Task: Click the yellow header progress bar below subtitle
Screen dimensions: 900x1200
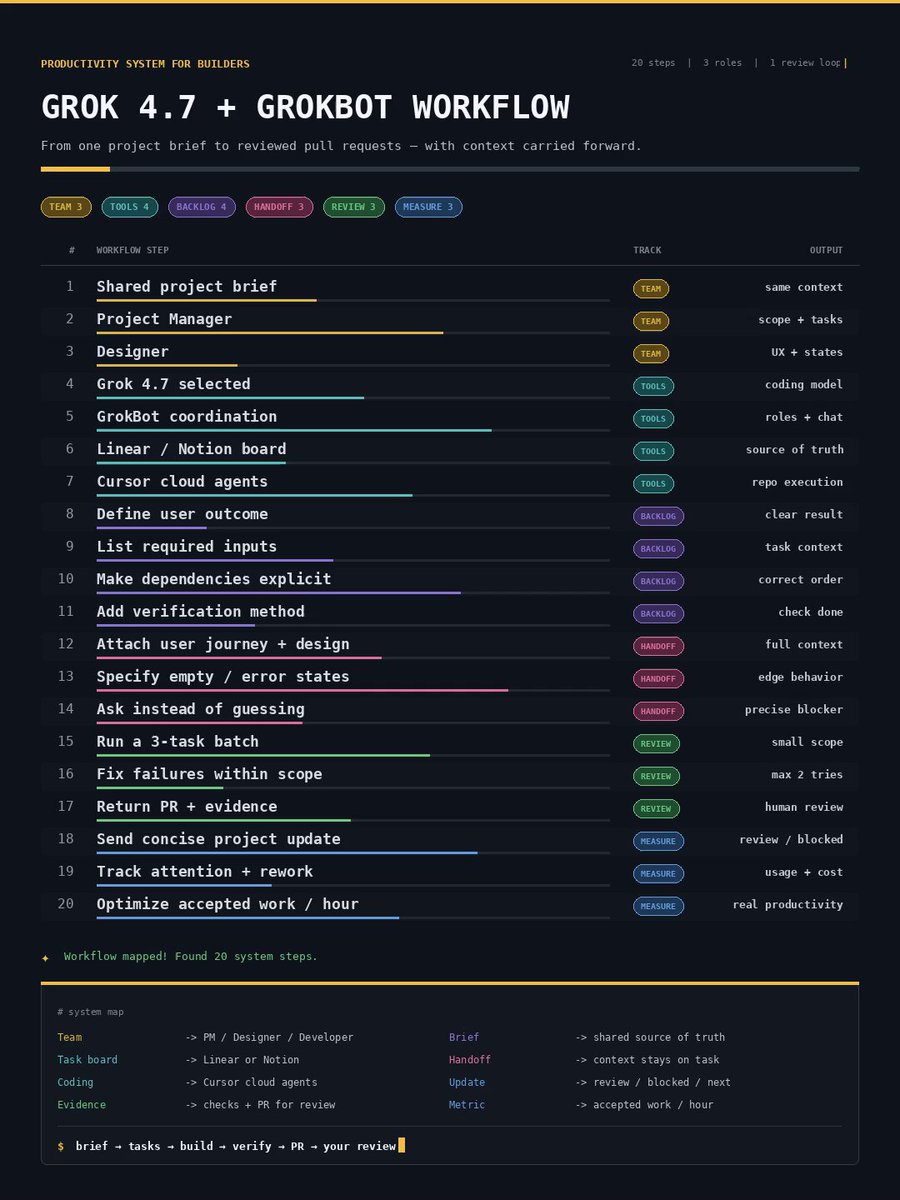Action: 75,169
